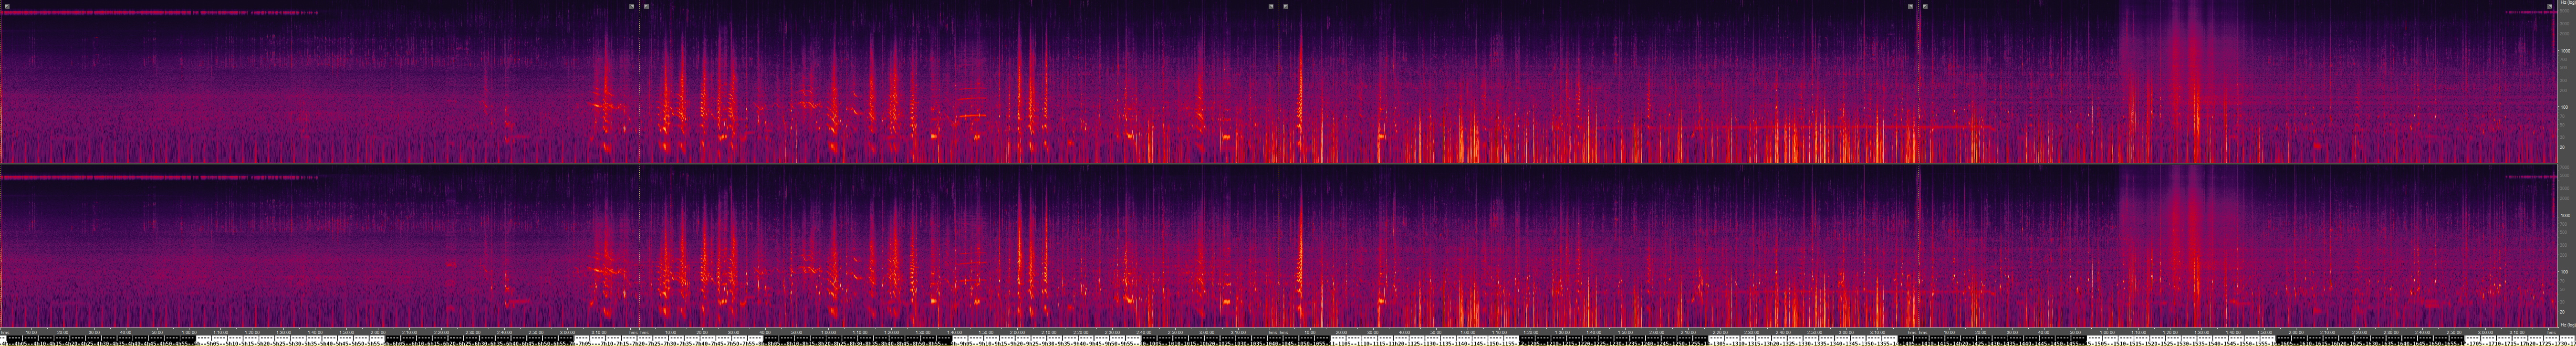Click the 20 Hz label on the upper channel scale

pos(2564,147)
